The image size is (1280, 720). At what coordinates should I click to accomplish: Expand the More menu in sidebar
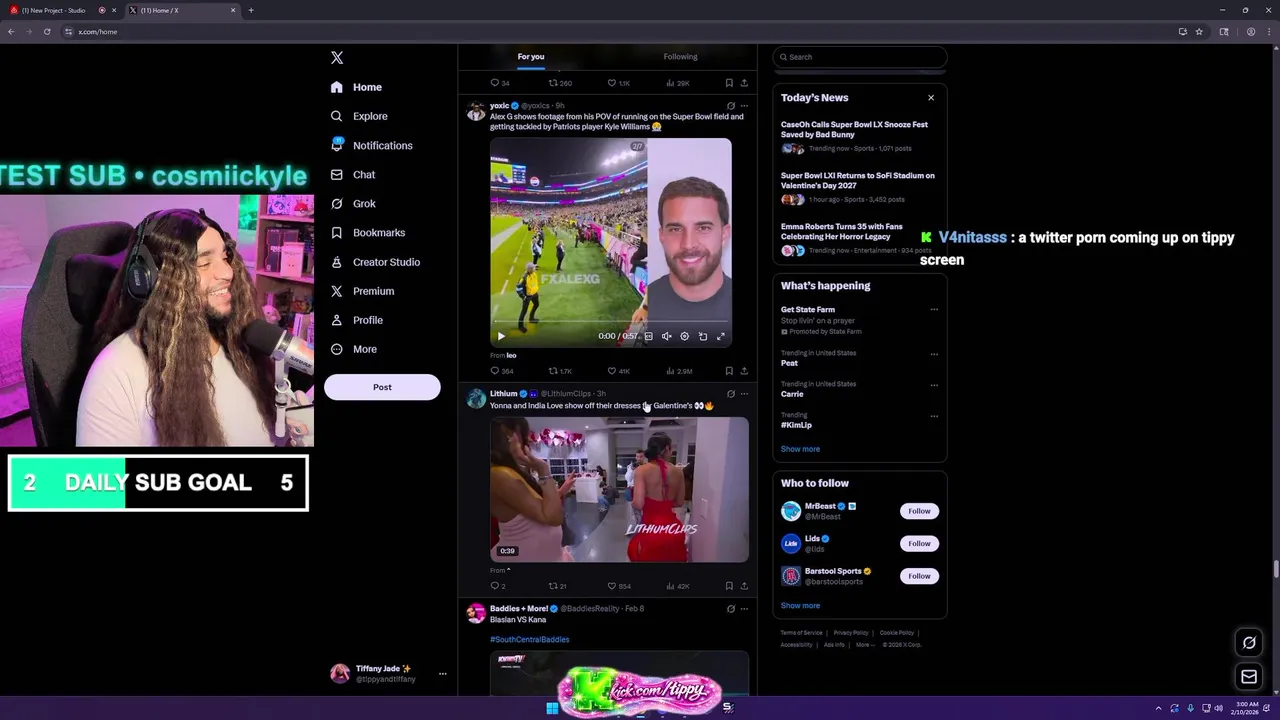point(354,349)
